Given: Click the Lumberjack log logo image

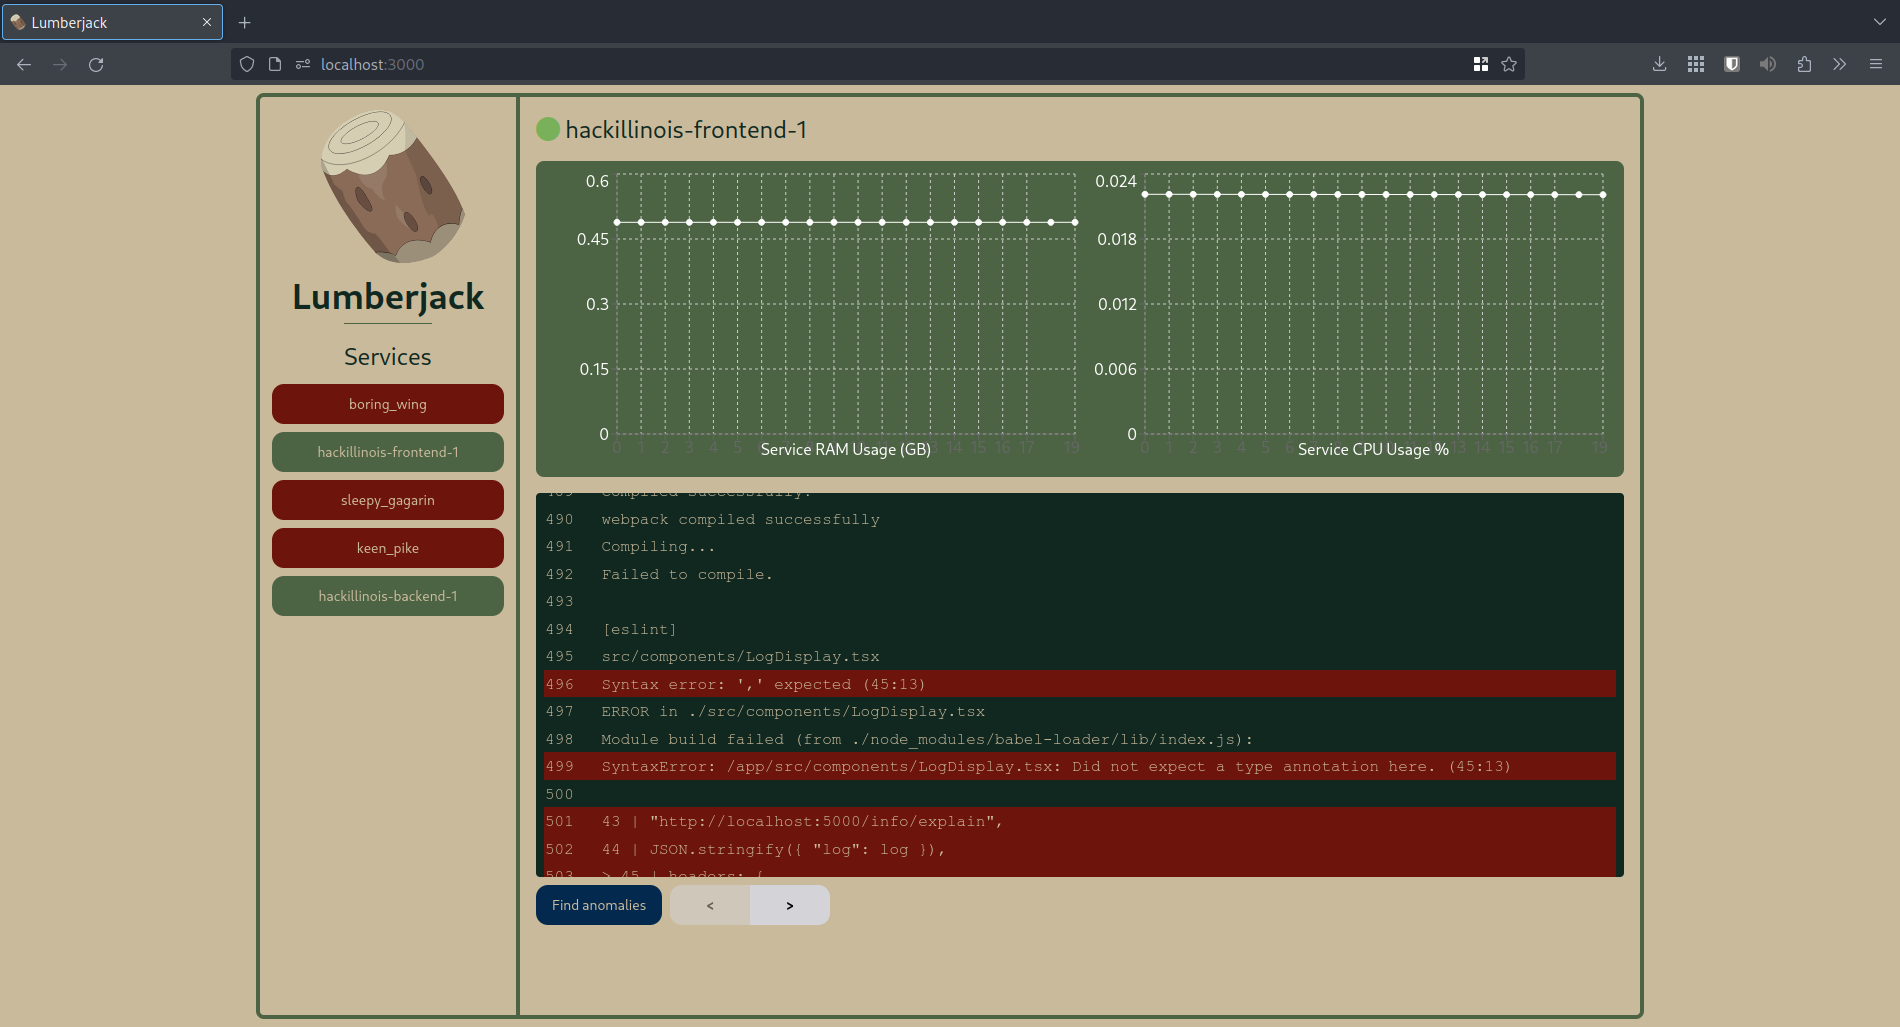Looking at the screenshot, I should click(392, 187).
